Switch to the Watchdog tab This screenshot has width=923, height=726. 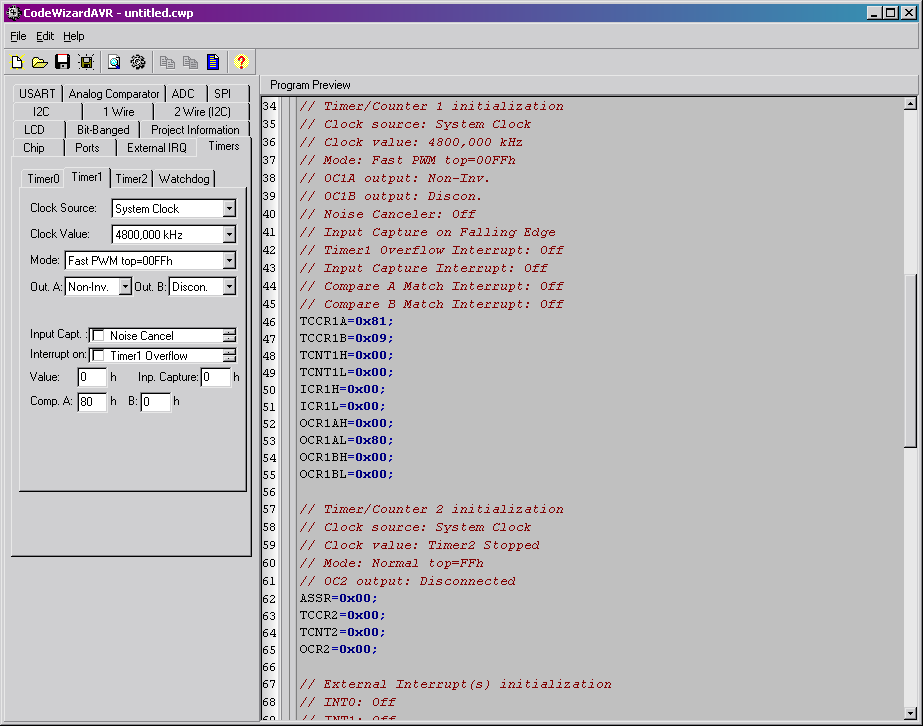pos(184,179)
